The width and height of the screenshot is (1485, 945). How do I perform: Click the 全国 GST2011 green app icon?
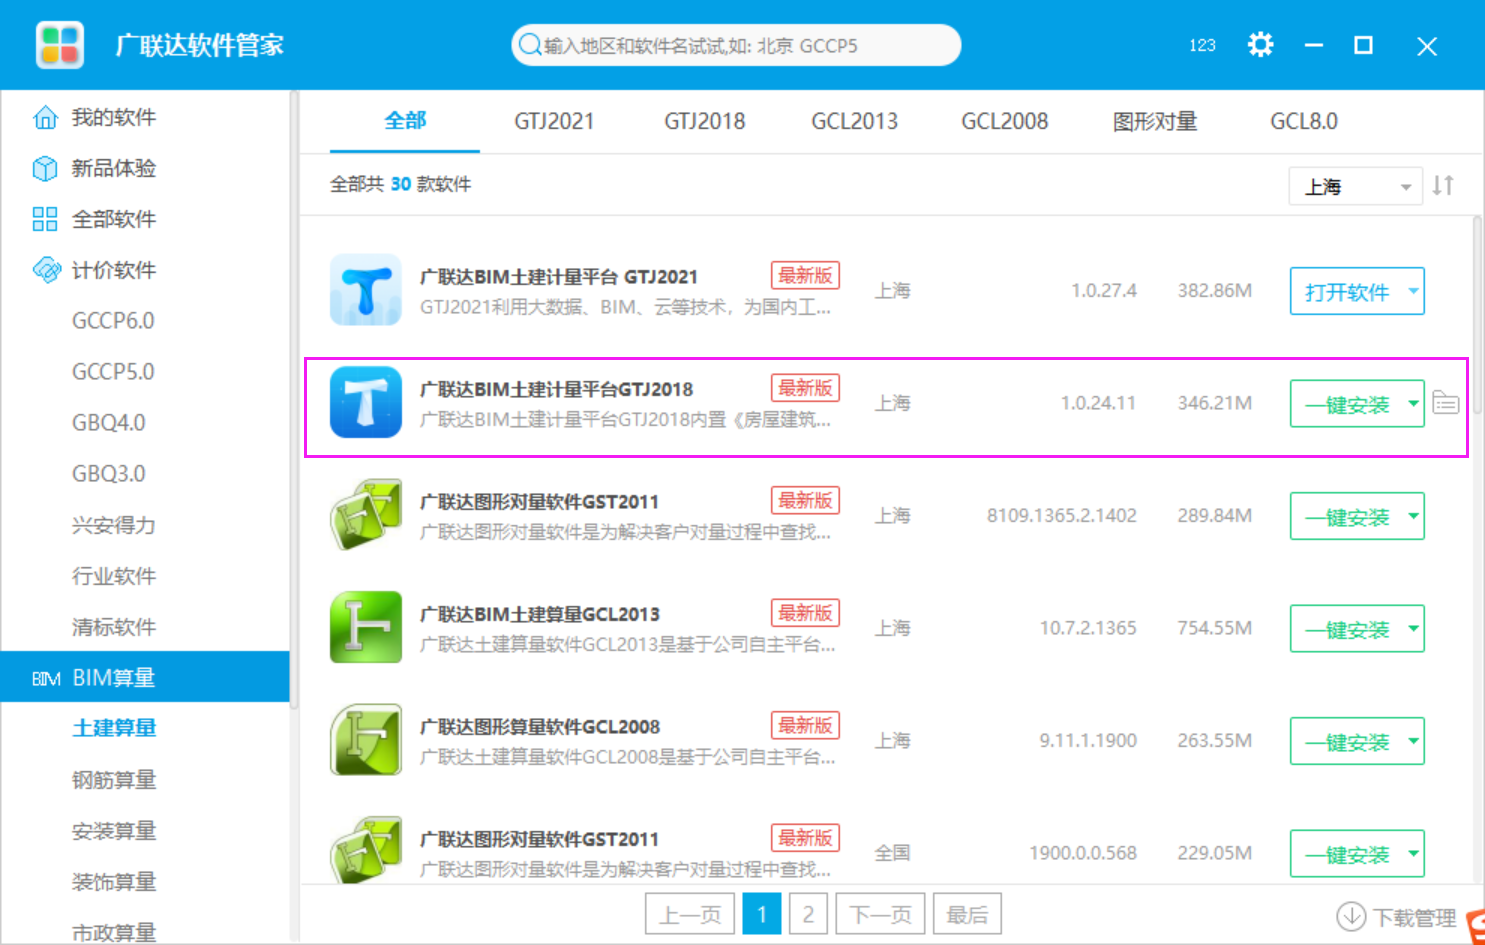(x=366, y=850)
